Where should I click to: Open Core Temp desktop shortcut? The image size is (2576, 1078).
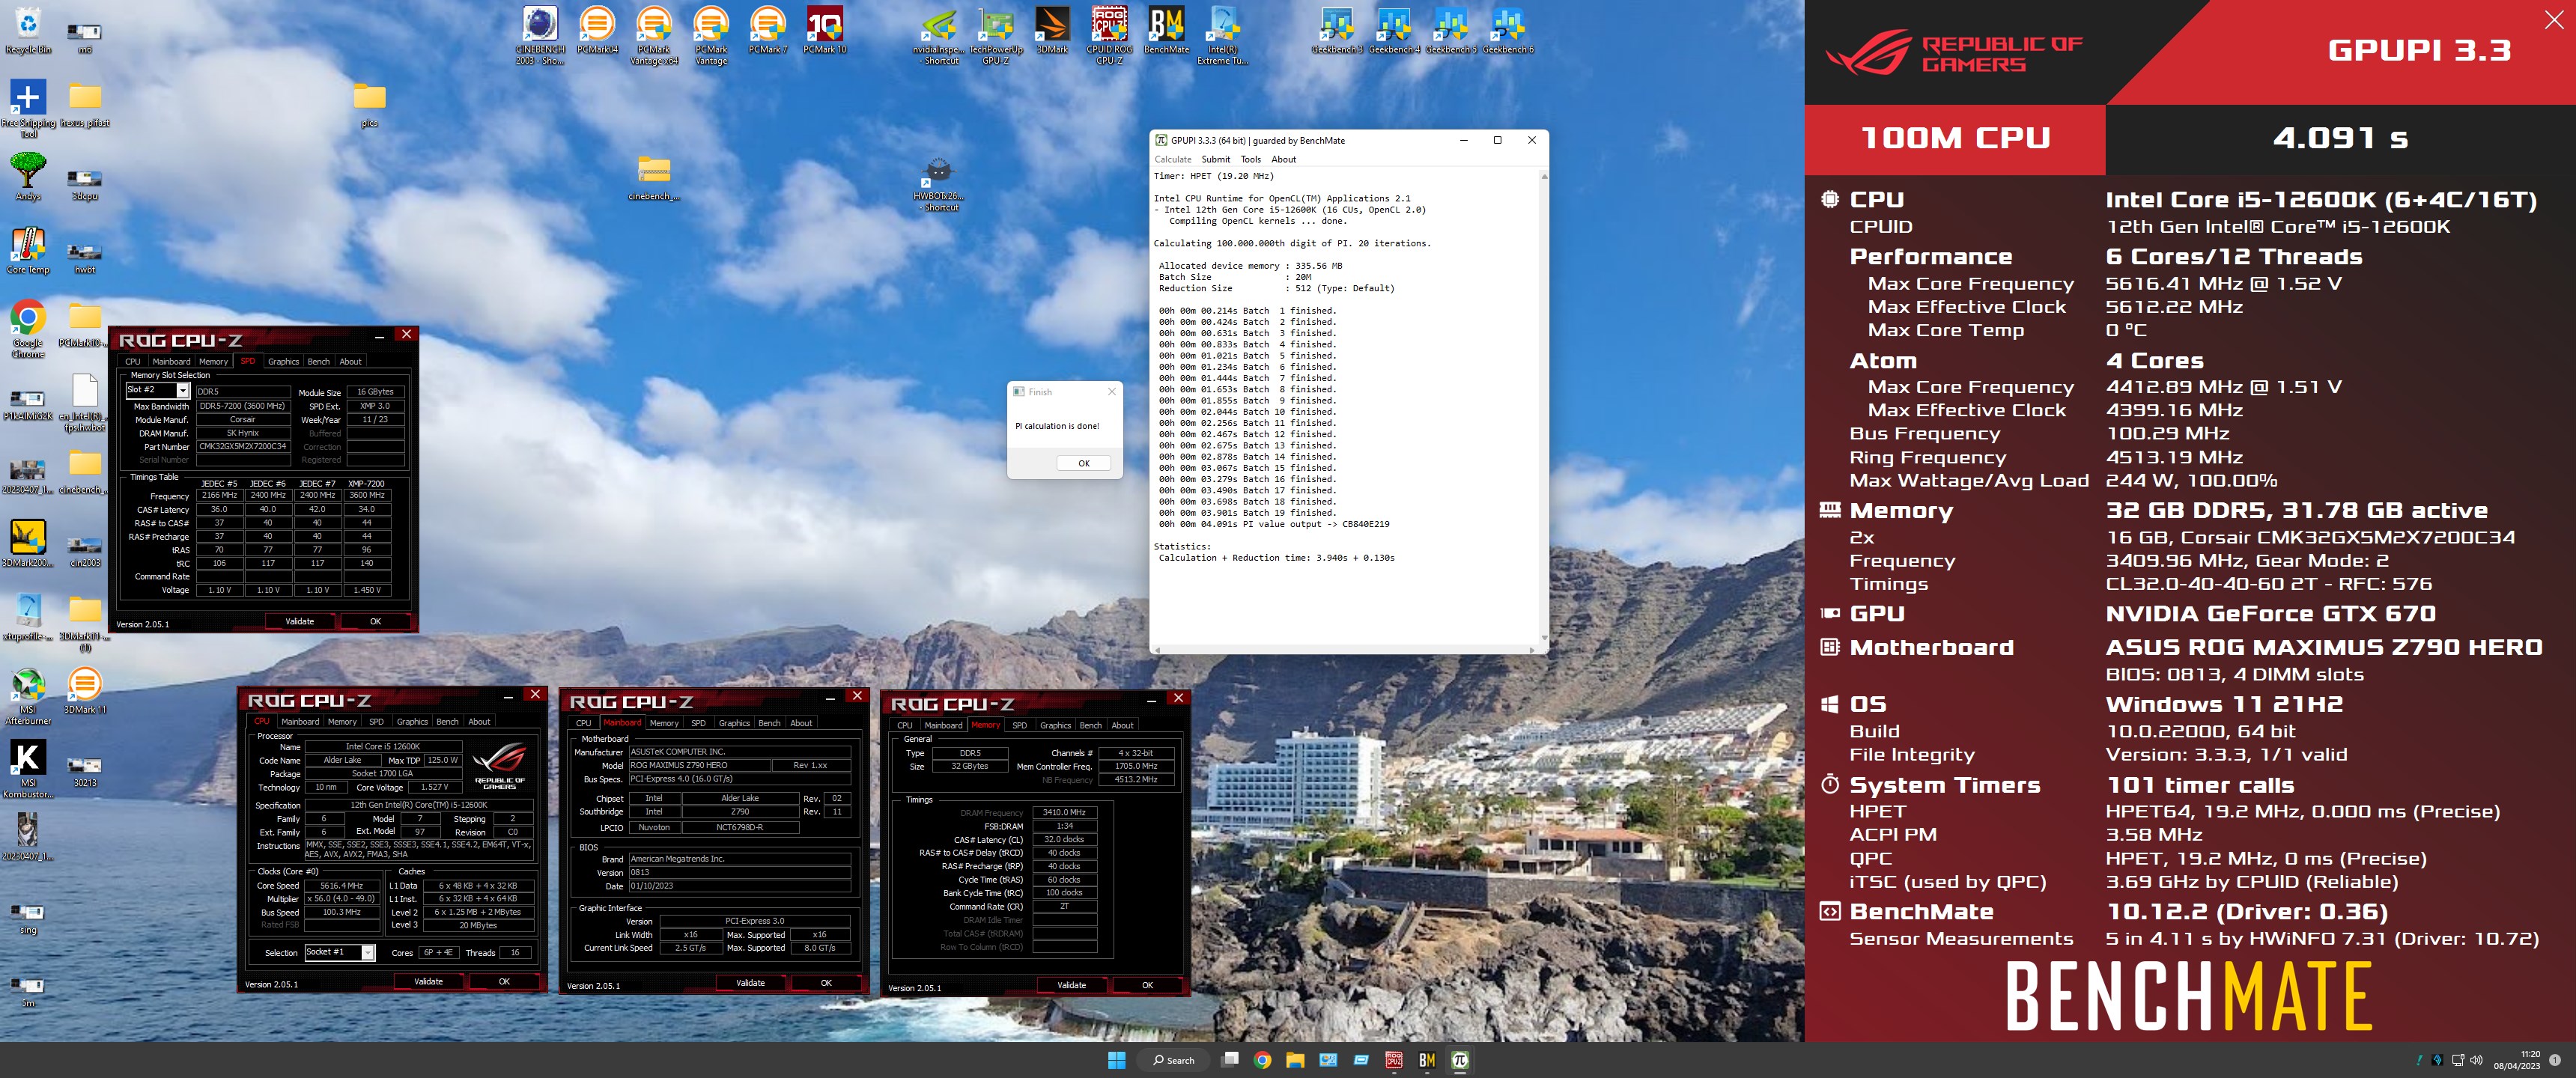28,250
